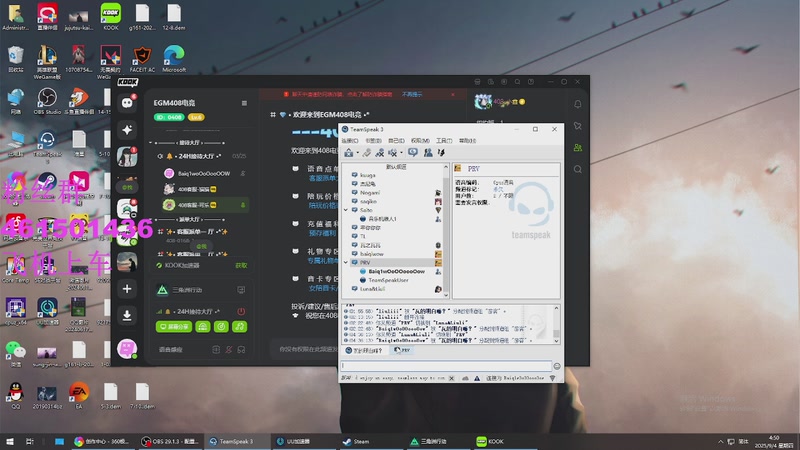Viewport: 800px width, 450px height.
Task: Open OBS Studio desktop shortcut
Action: coord(47,101)
